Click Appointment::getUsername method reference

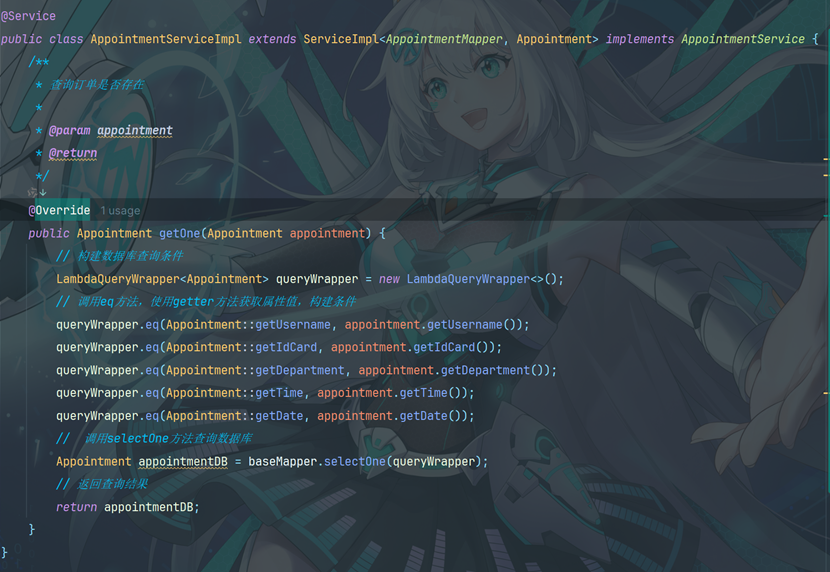tap(248, 324)
